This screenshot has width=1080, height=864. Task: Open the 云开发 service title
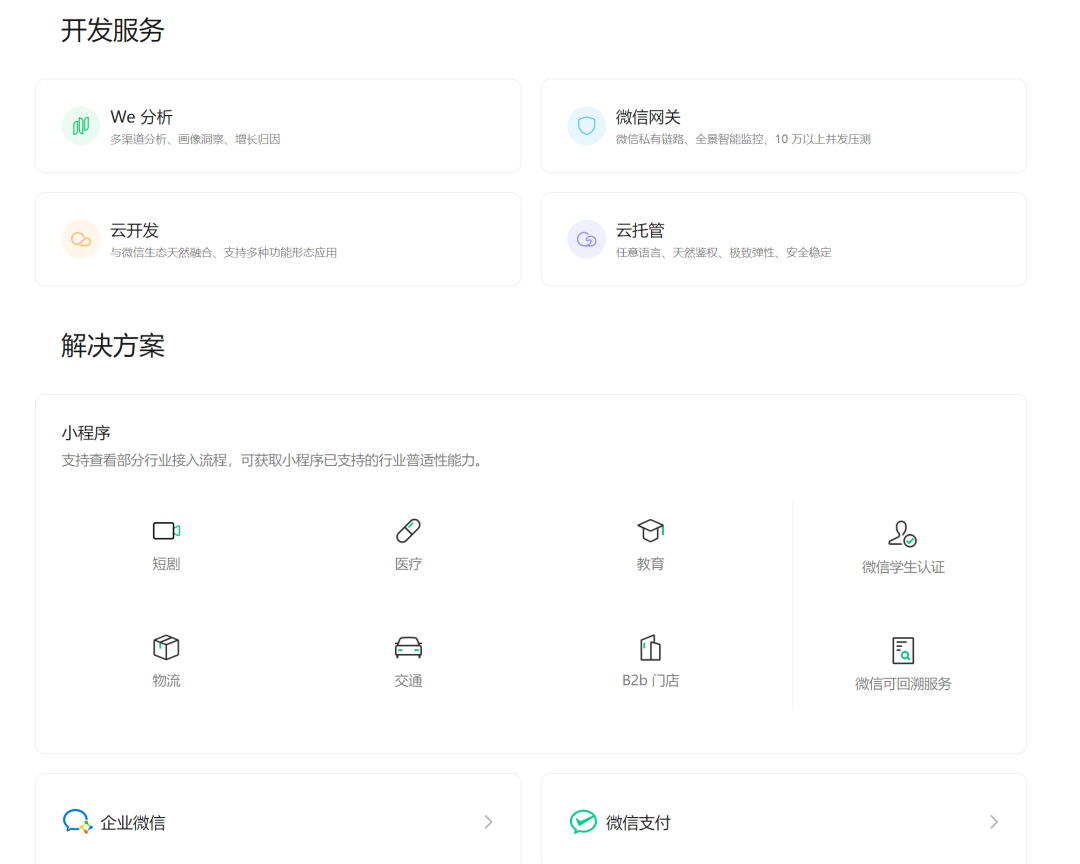pyautogui.click(x=134, y=230)
